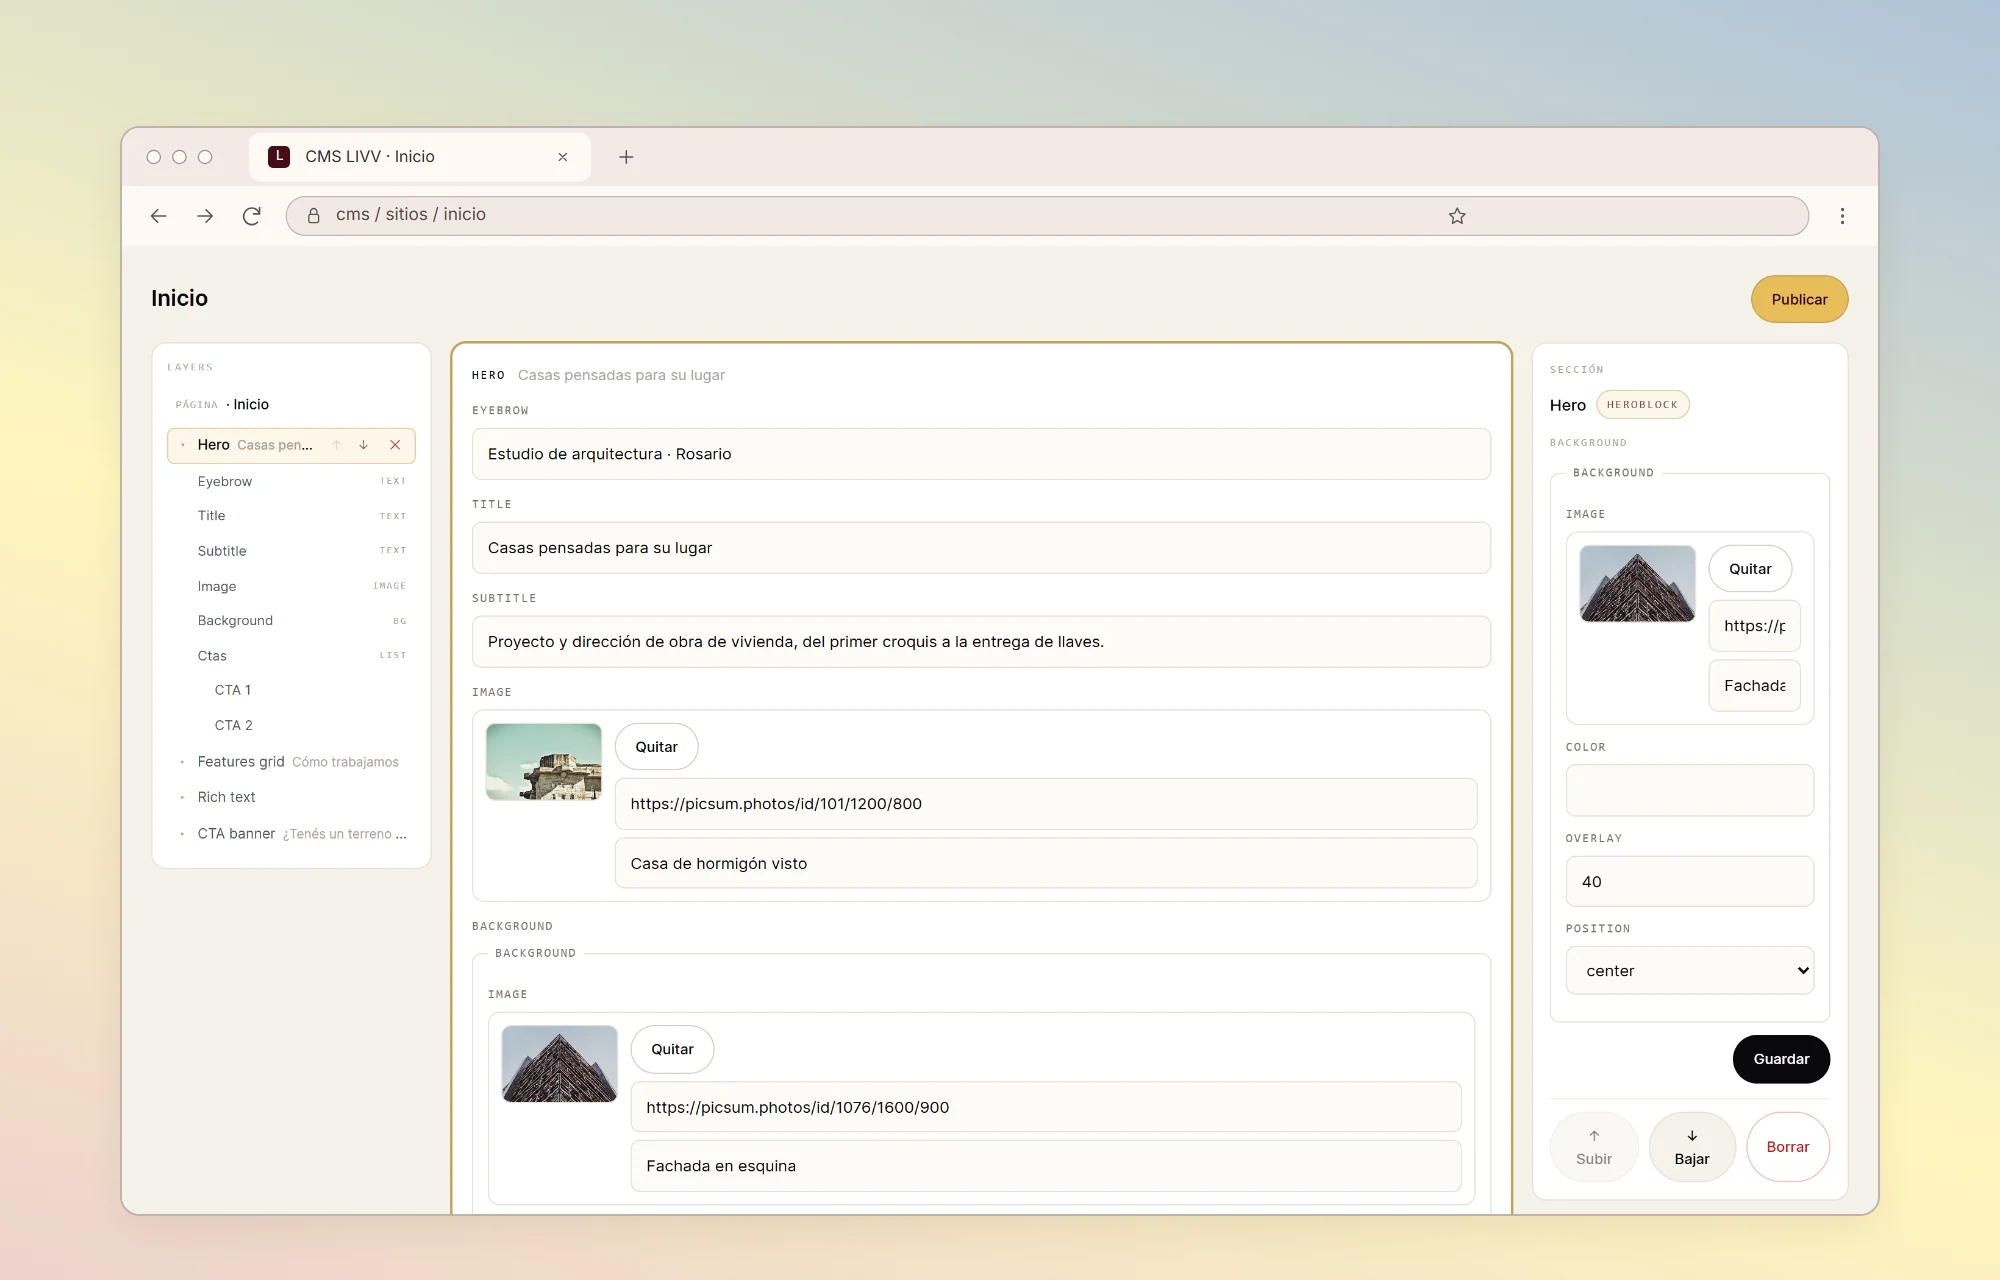
Task: Click the Overlay field showing 40
Action: pos(1689,881)
